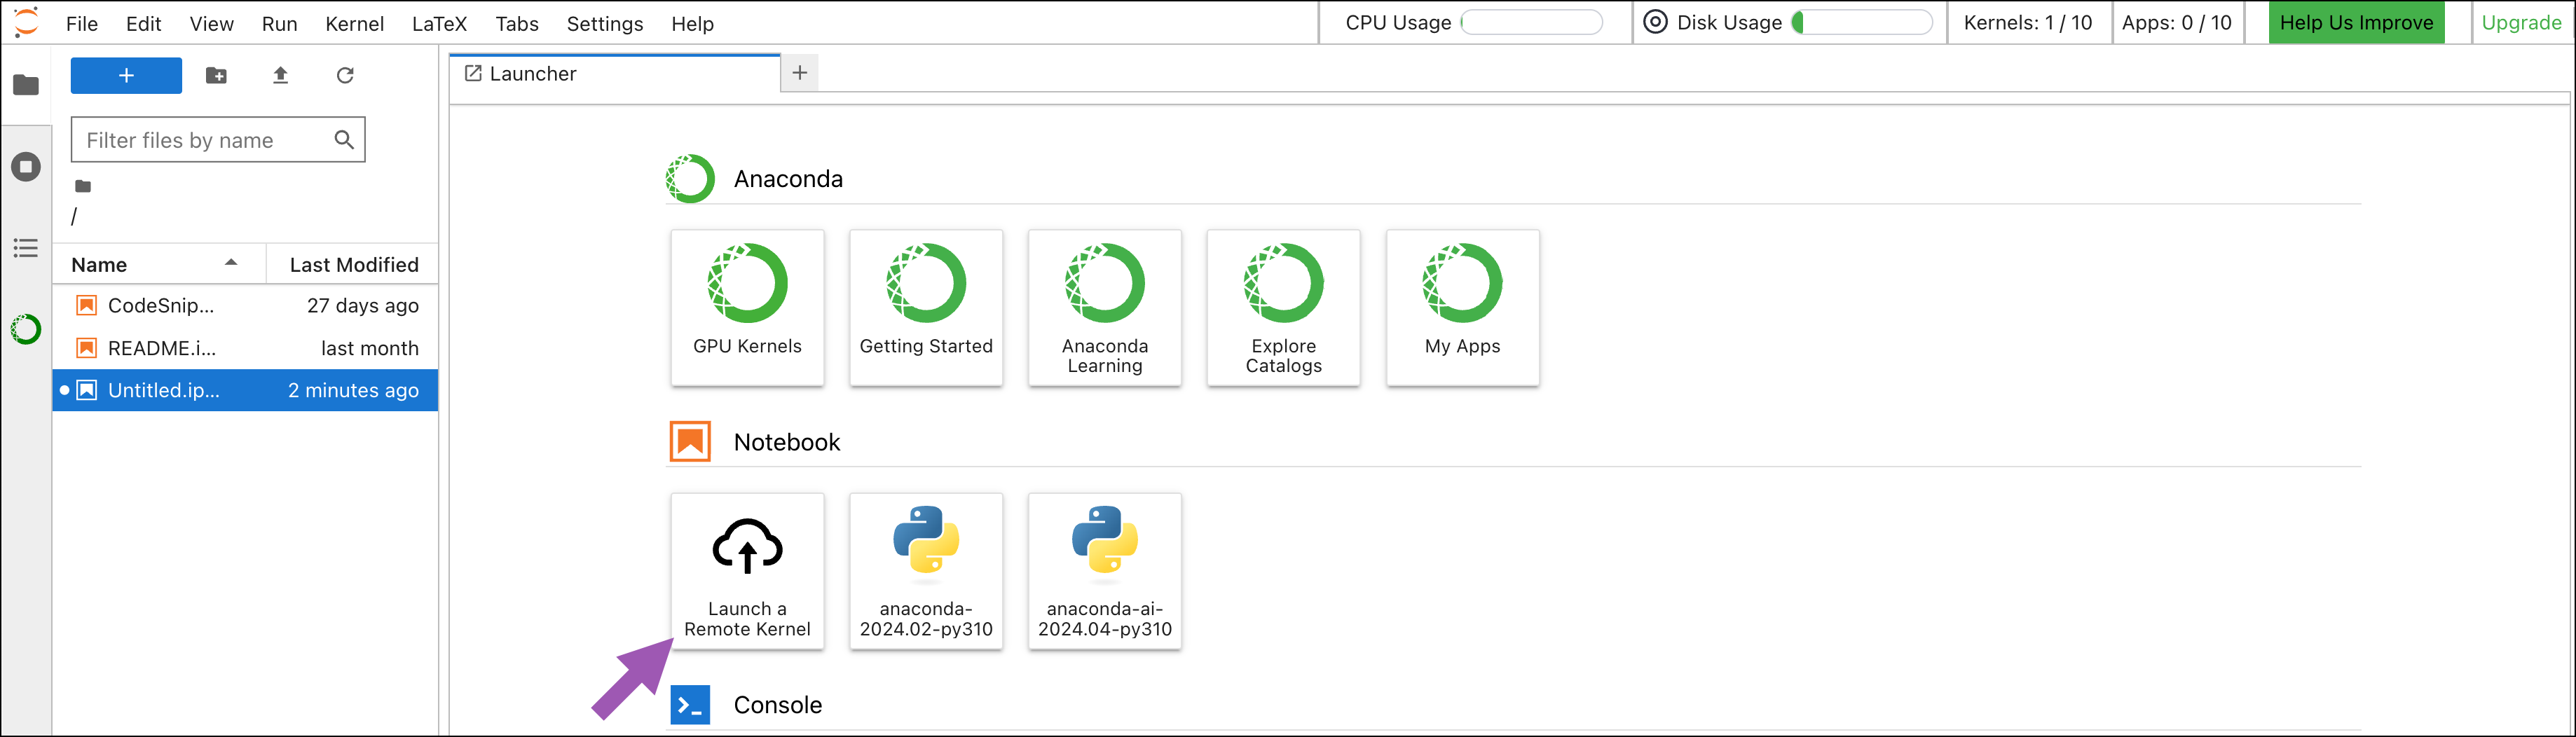Click the Filter files by name field
Screen dimensions: 2576x737
[x=218, y=140]
